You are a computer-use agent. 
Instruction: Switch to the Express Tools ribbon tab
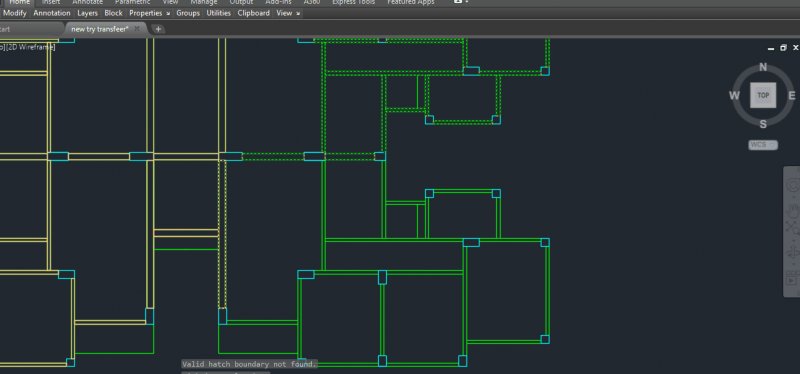coord(353,2)
